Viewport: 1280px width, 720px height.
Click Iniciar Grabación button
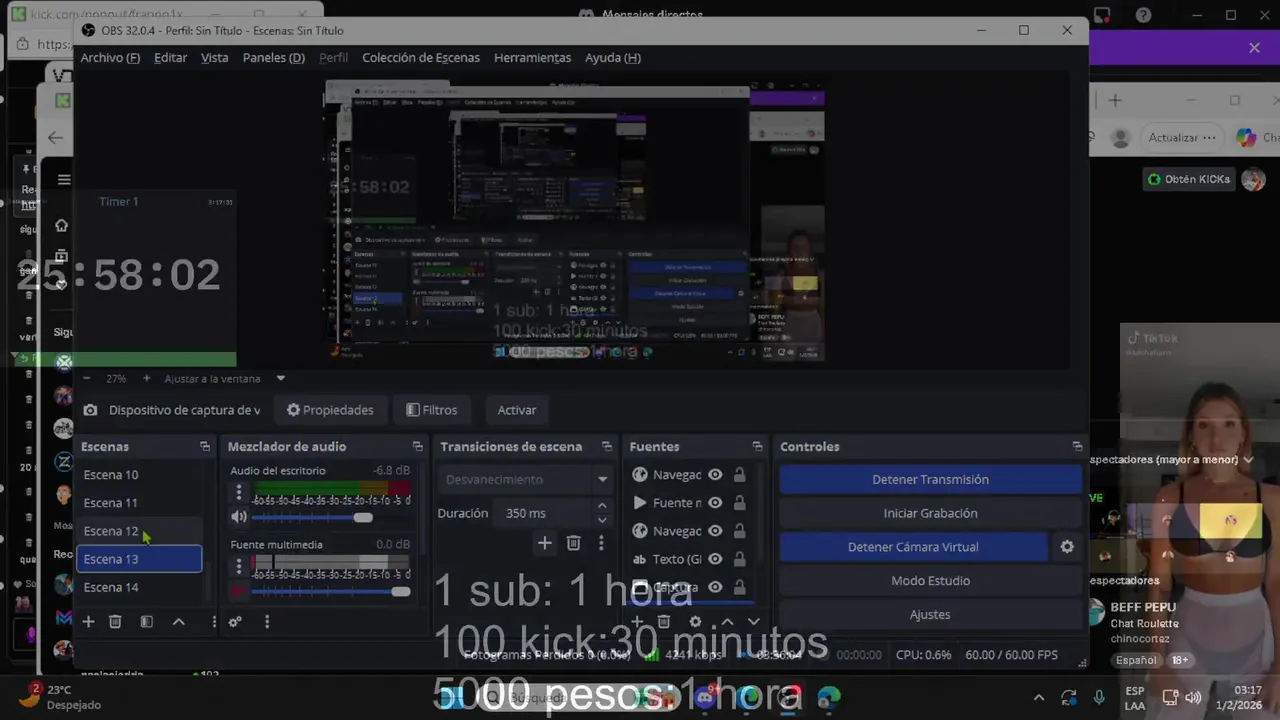(930, 513)
